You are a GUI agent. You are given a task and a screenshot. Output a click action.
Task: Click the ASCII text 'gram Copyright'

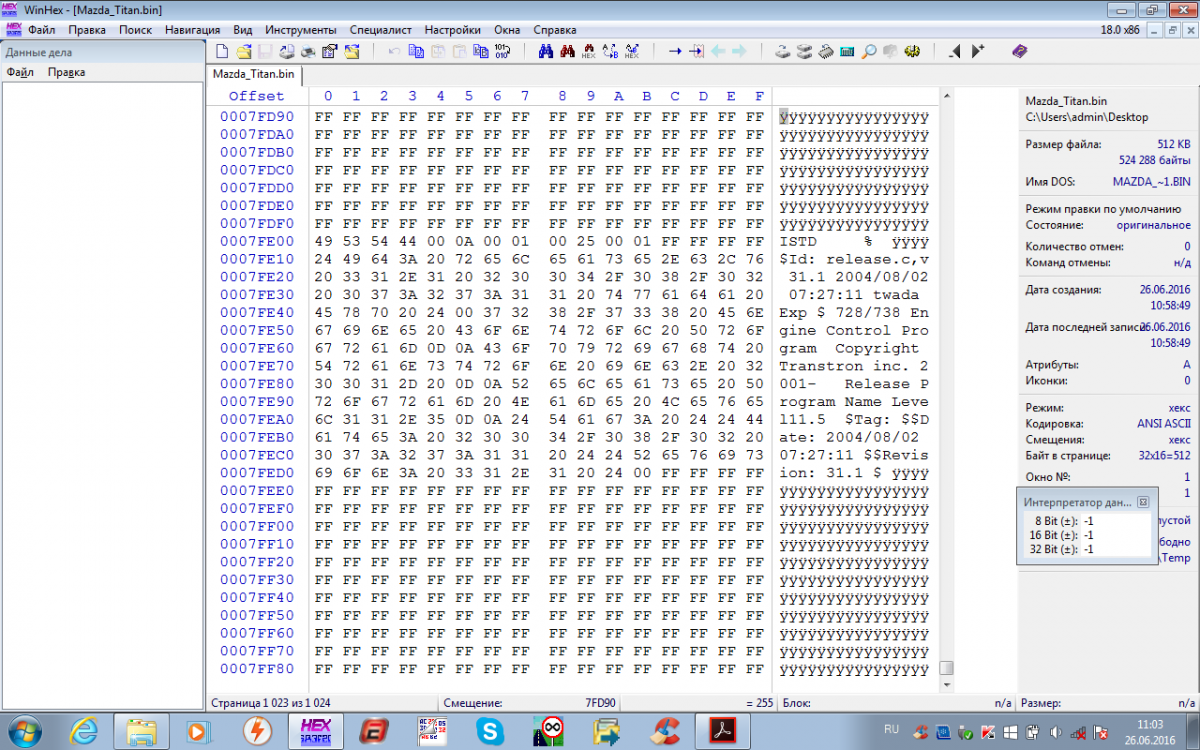(849, 348)
